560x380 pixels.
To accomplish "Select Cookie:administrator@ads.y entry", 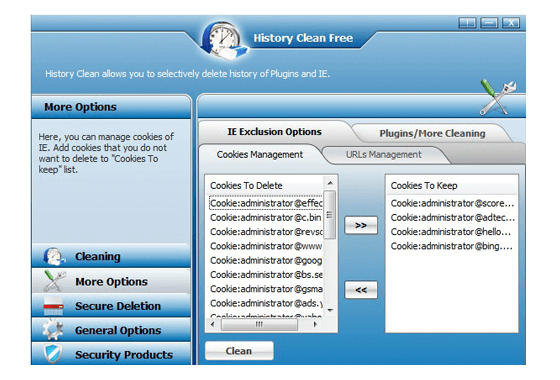I will (x=266, y=303).
